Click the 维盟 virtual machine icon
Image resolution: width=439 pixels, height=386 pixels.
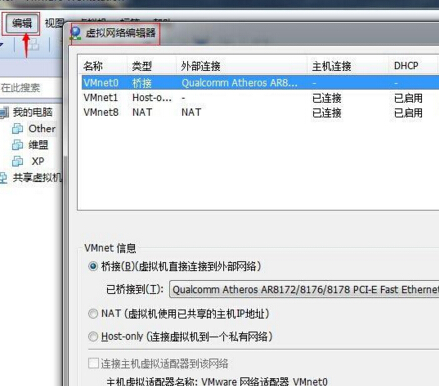17,145
